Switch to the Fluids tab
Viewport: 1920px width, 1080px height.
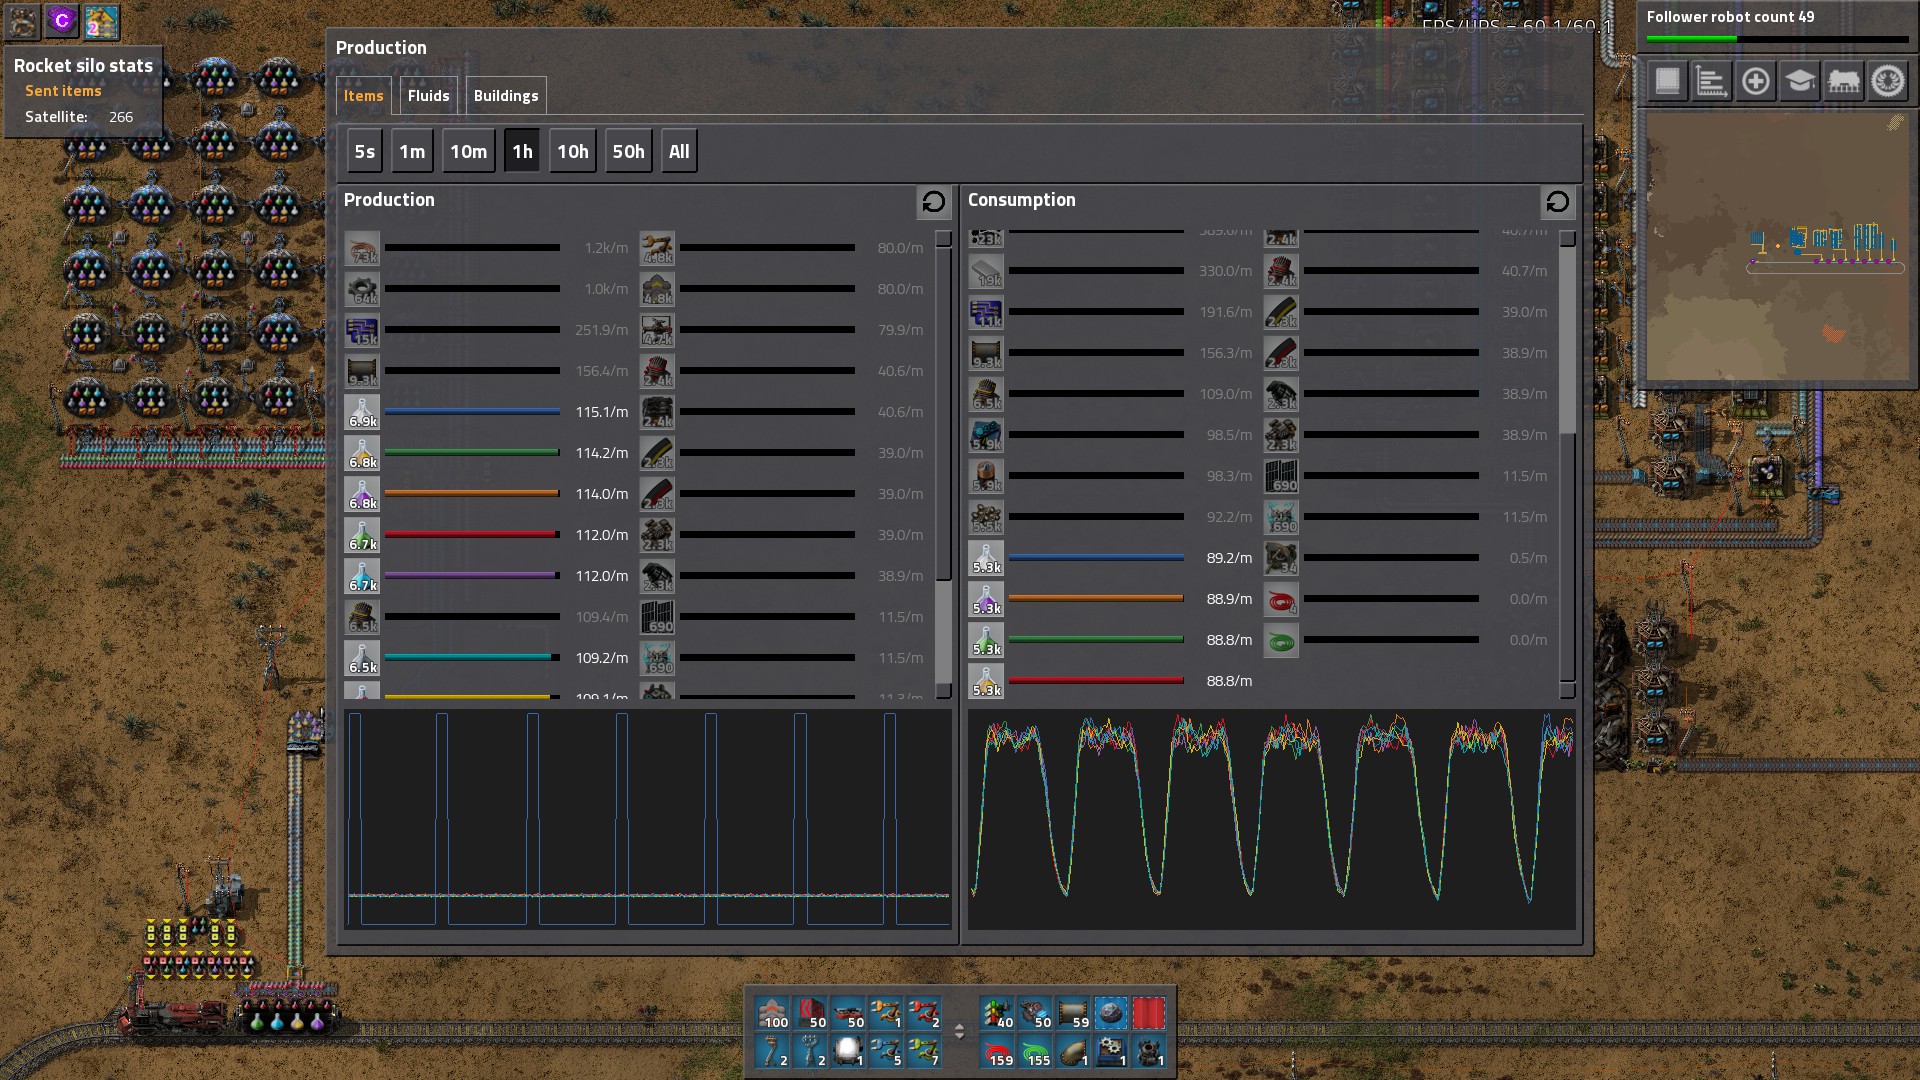[x=428, y=96]
